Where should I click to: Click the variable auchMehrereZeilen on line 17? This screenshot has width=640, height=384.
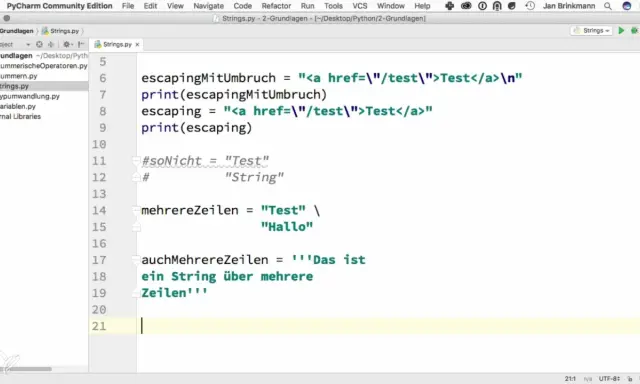point(205,260)
